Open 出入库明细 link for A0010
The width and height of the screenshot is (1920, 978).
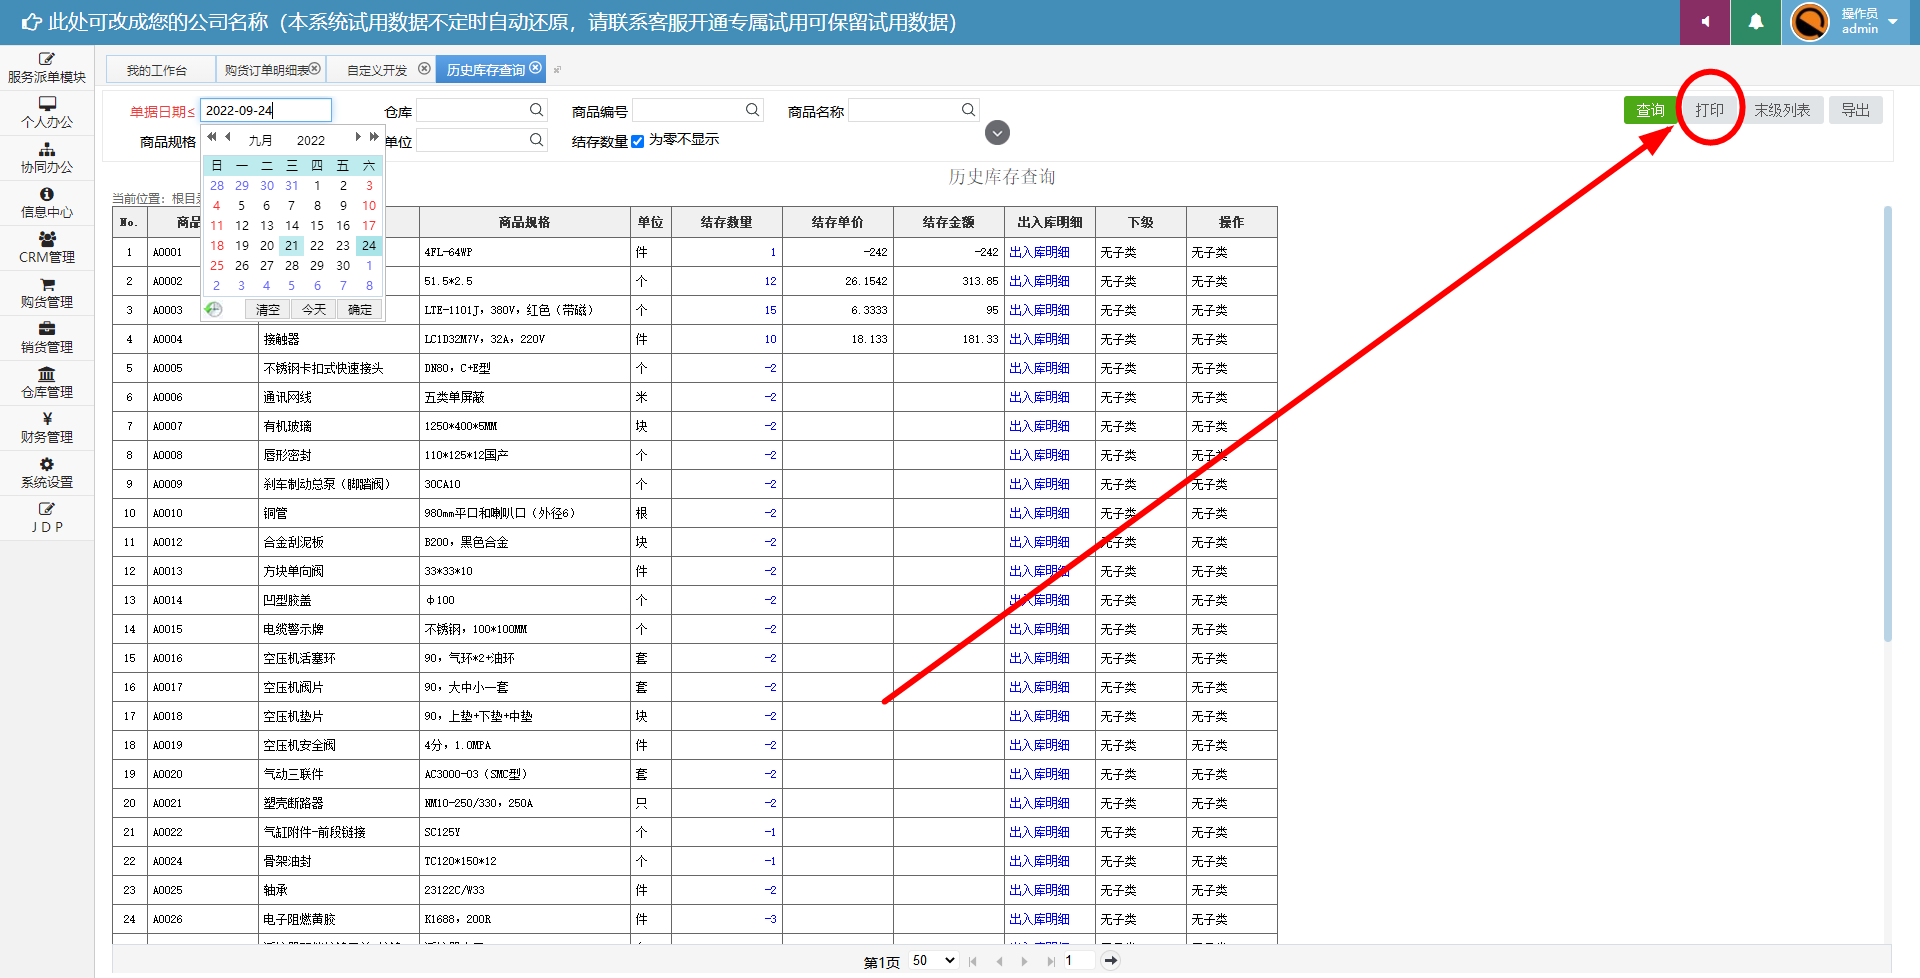click(x=1039, y=513)
